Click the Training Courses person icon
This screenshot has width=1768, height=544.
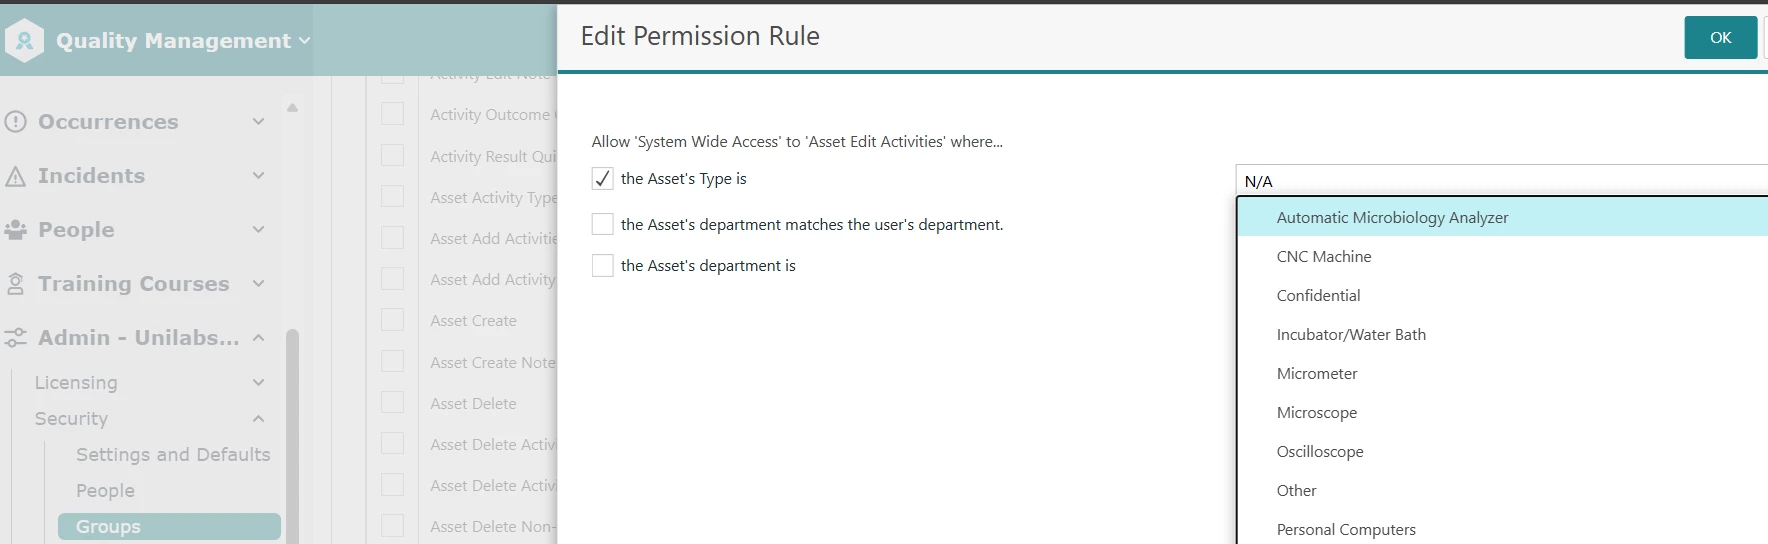pos(15,284)
